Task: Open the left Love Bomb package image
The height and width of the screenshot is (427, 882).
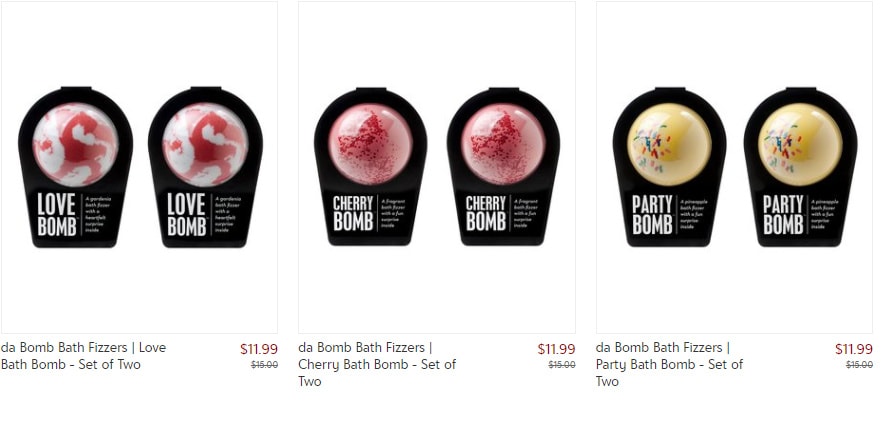Action: (x=75, y=167)
